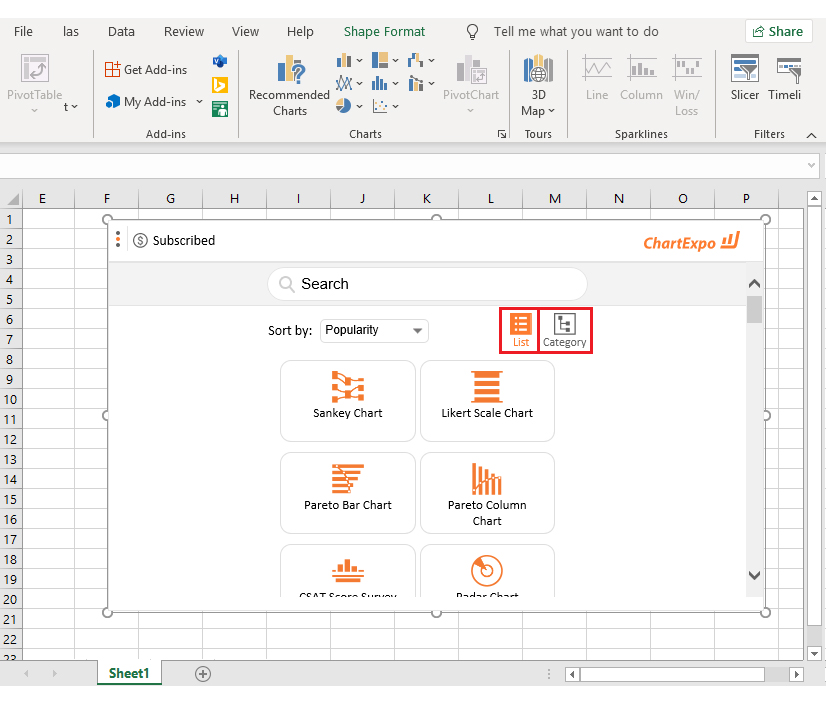Open the PivotChart tool
Viewport: 826px width, 704px height.
tap(470, 84)
